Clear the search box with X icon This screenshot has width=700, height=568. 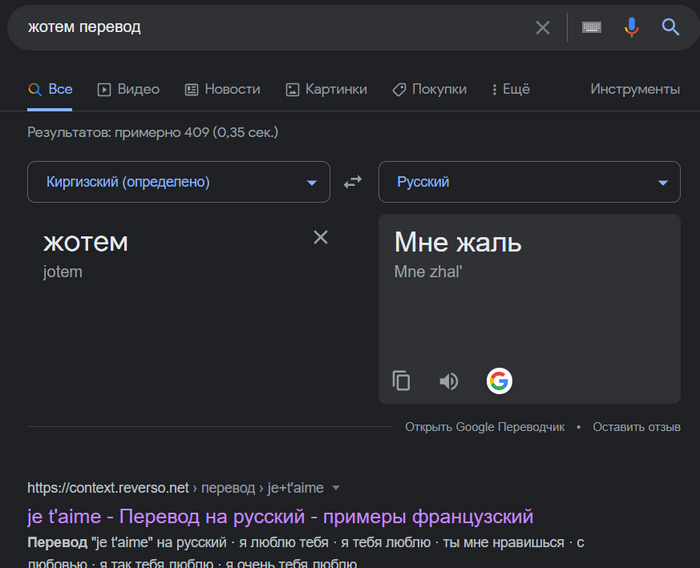(542, 28)
